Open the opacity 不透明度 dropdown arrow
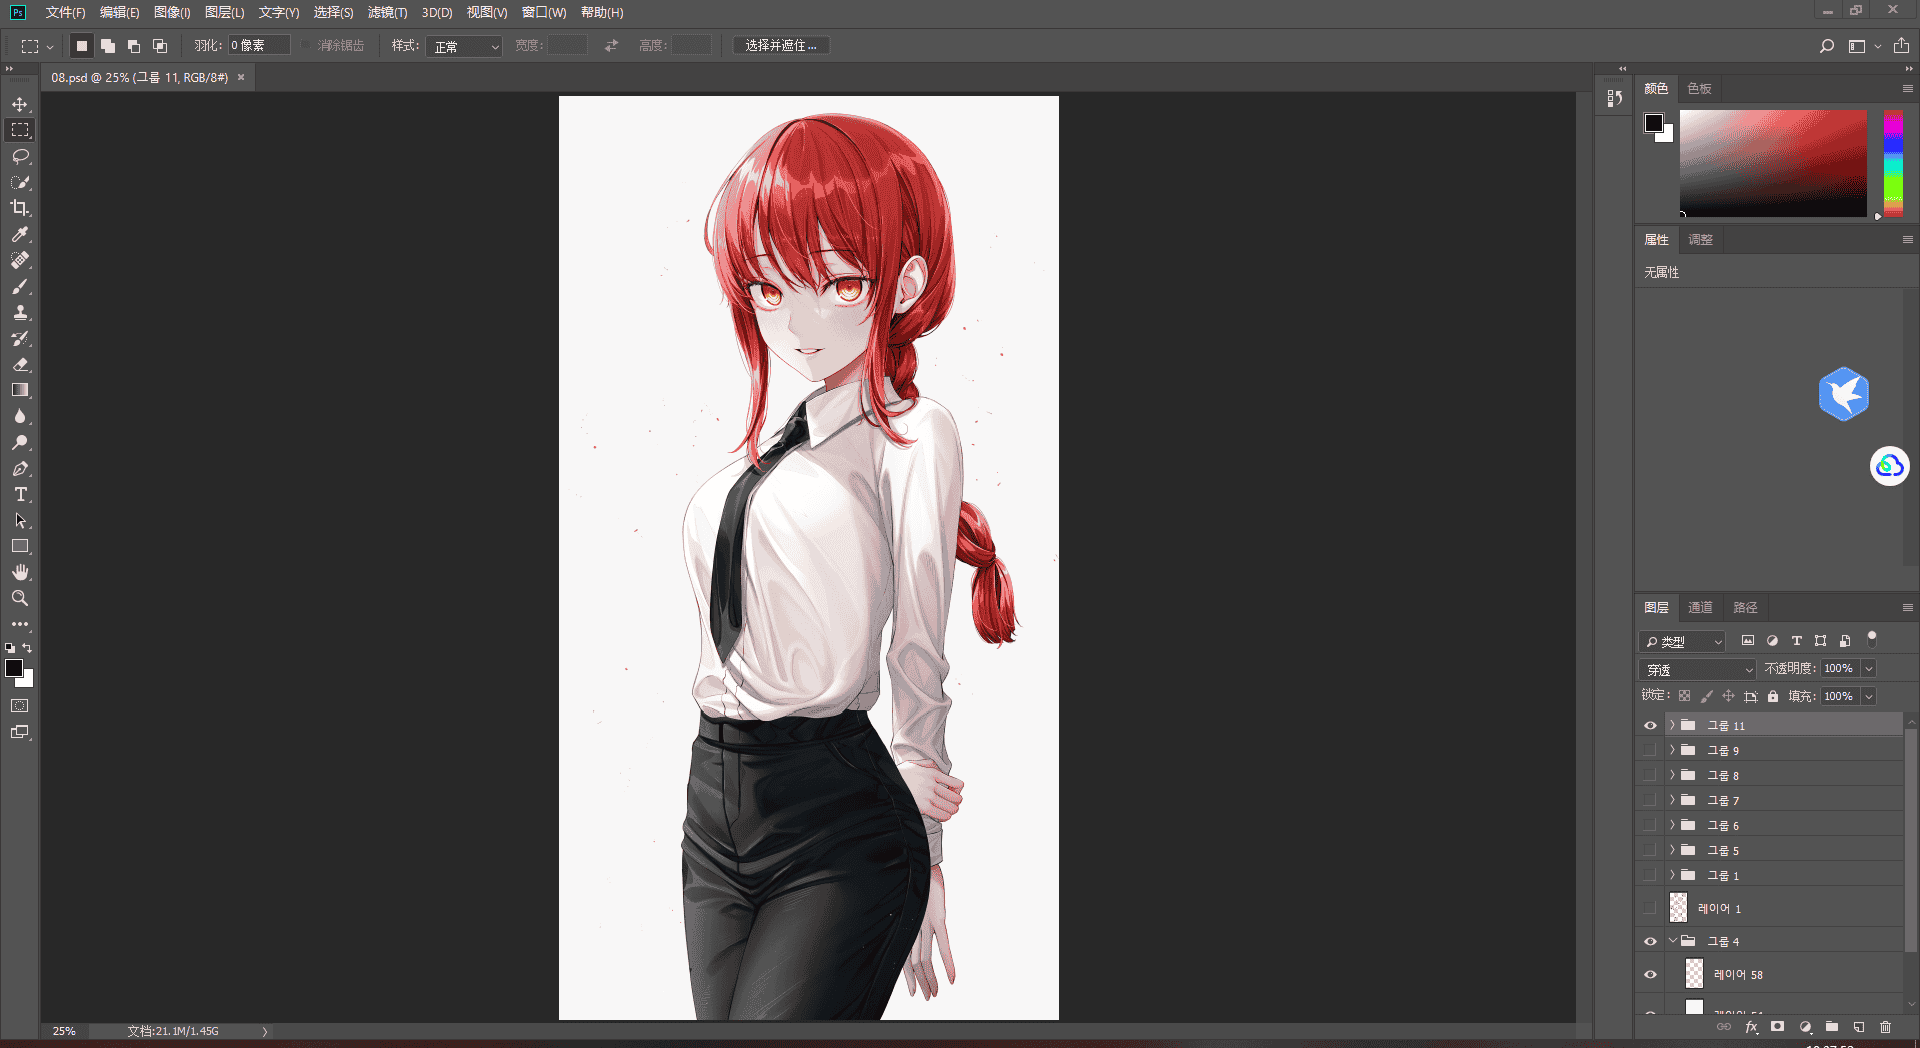Viewport: 1920px width, 1048px height. coord(1869,668)
